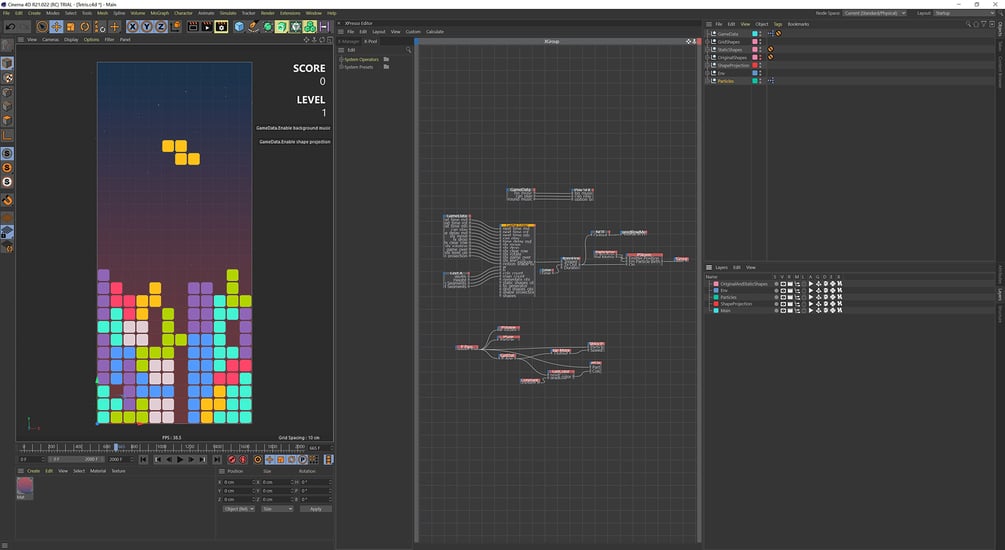
Task: Toggle the Z axis lock
Action: click(161, 27)
